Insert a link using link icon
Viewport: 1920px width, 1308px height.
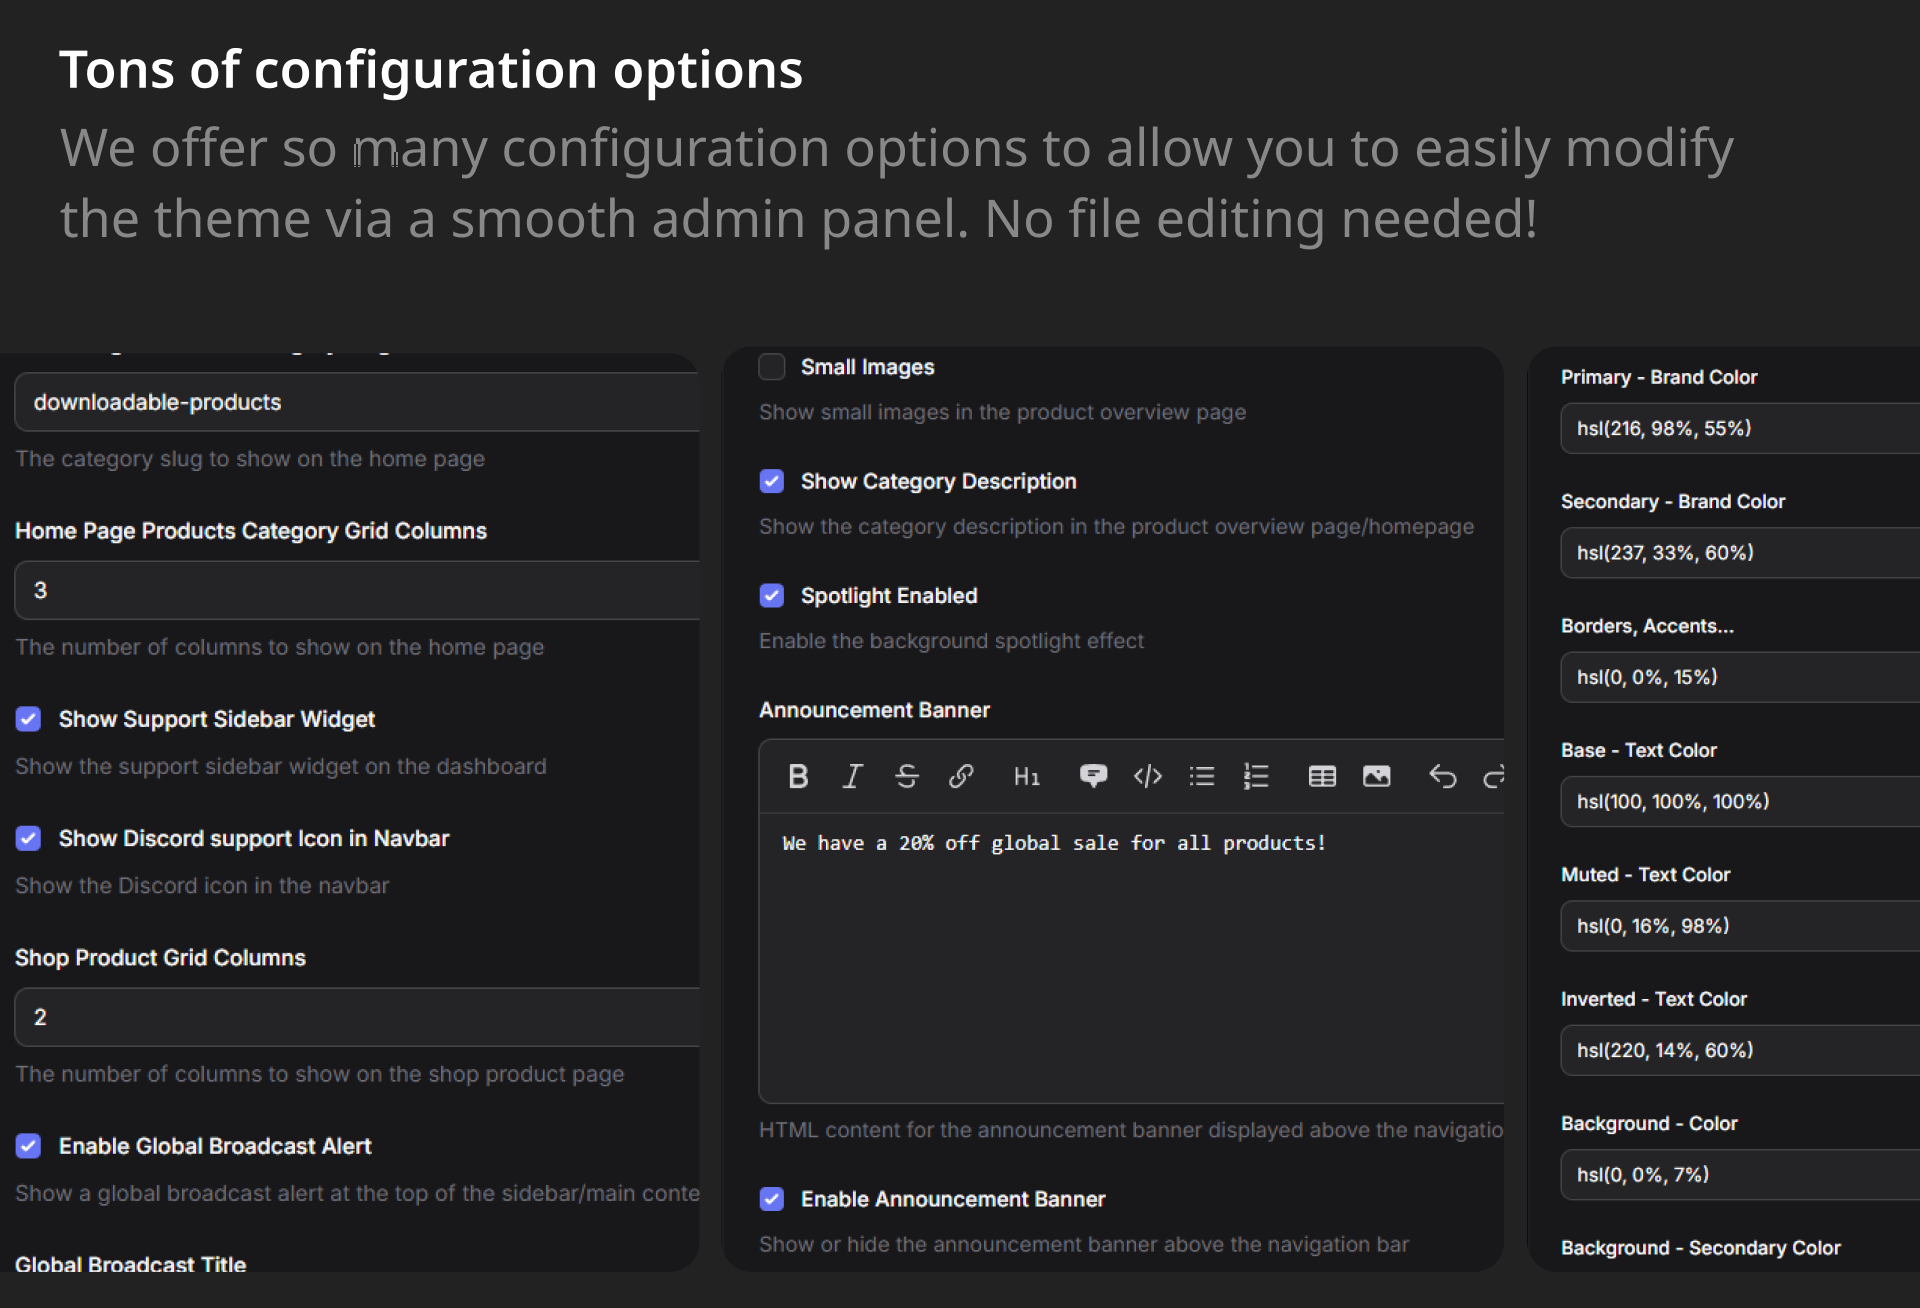tap(961, 776)
